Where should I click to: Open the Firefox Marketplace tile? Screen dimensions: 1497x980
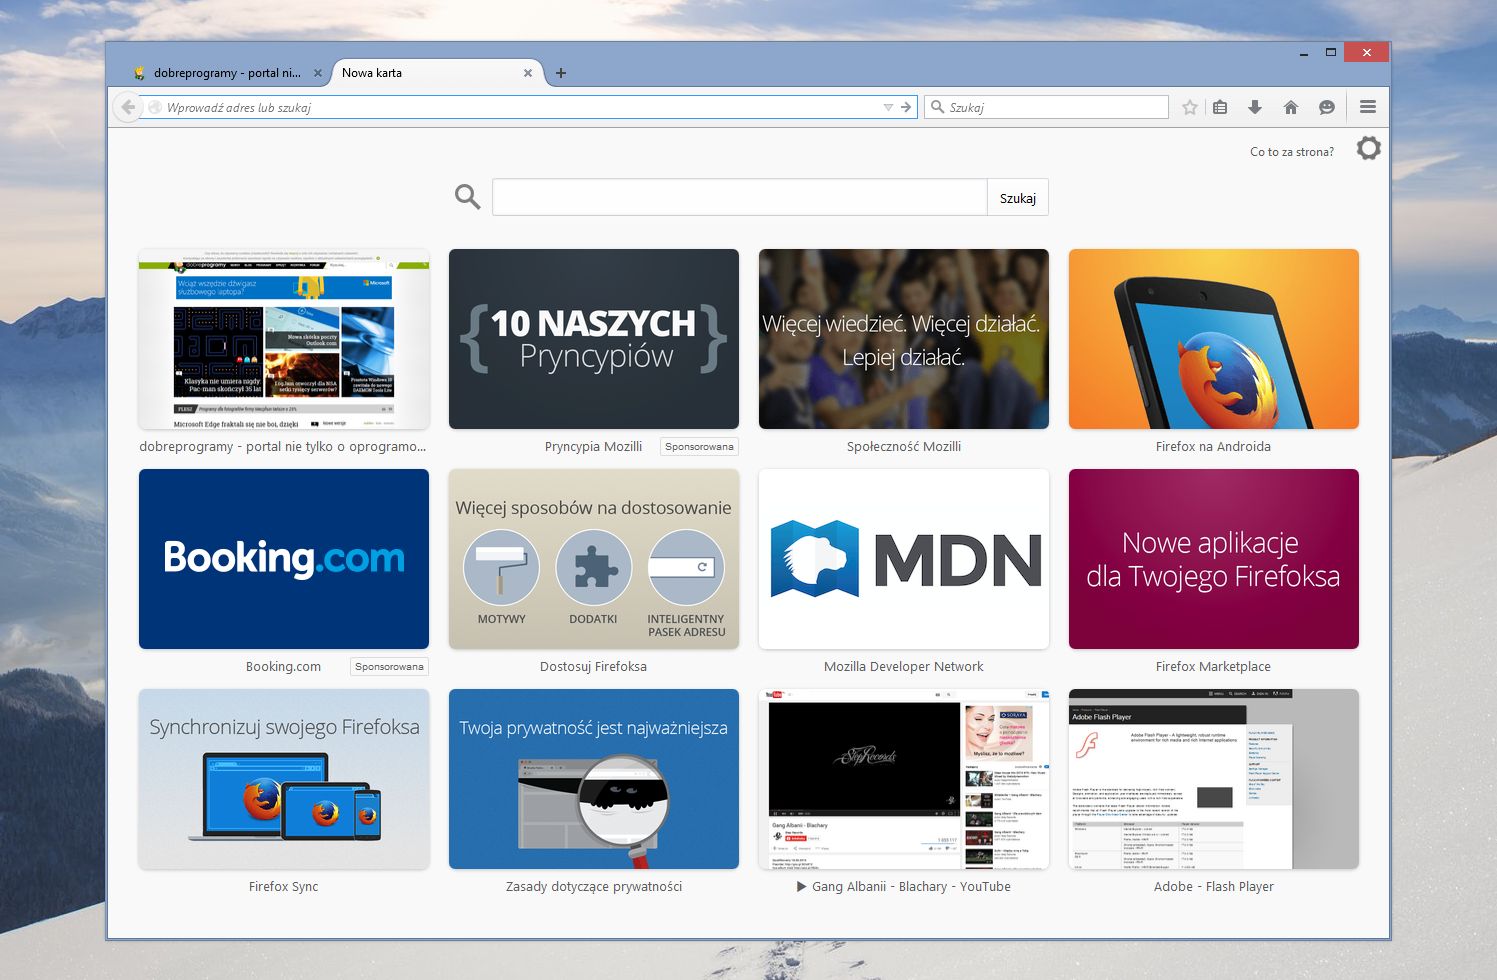pos(1214,559)
